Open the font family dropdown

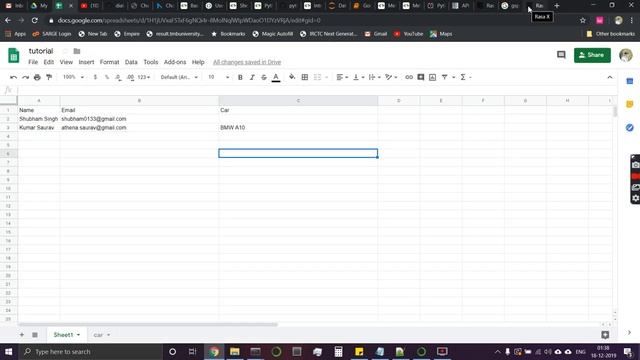[x=179, y=77]
